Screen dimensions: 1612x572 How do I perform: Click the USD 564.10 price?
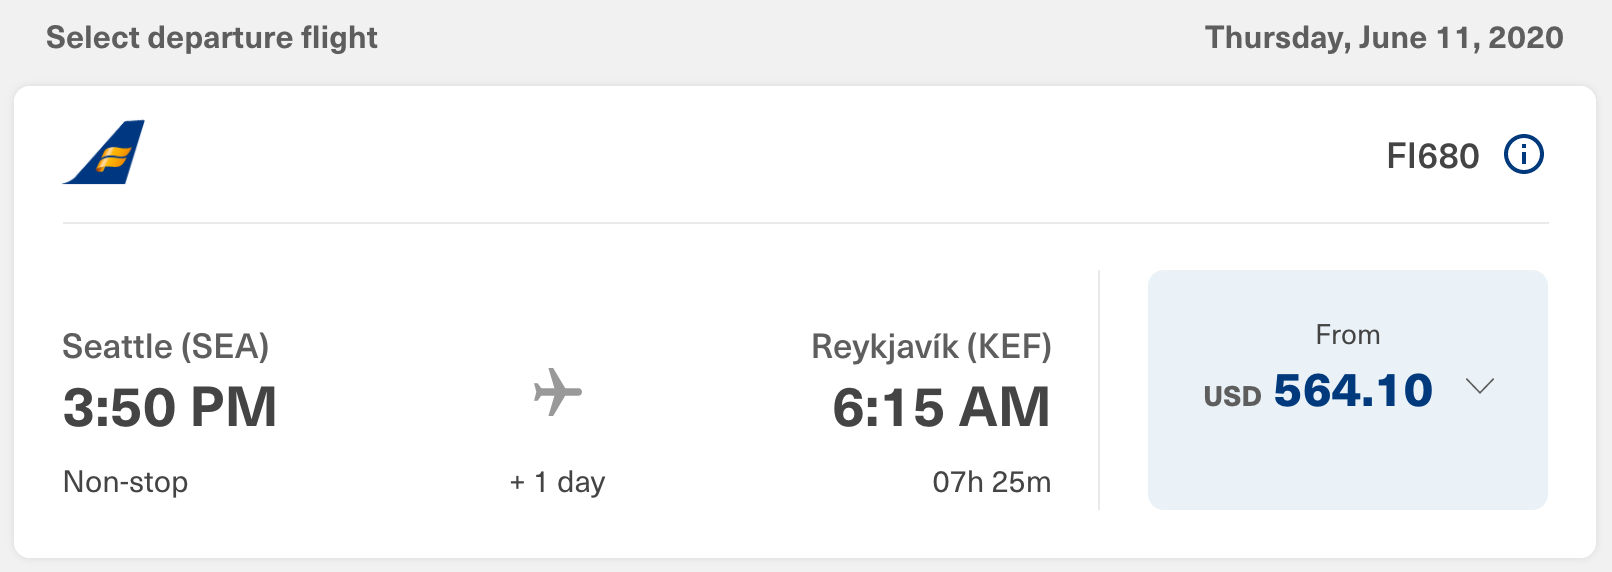point(1318,391)
